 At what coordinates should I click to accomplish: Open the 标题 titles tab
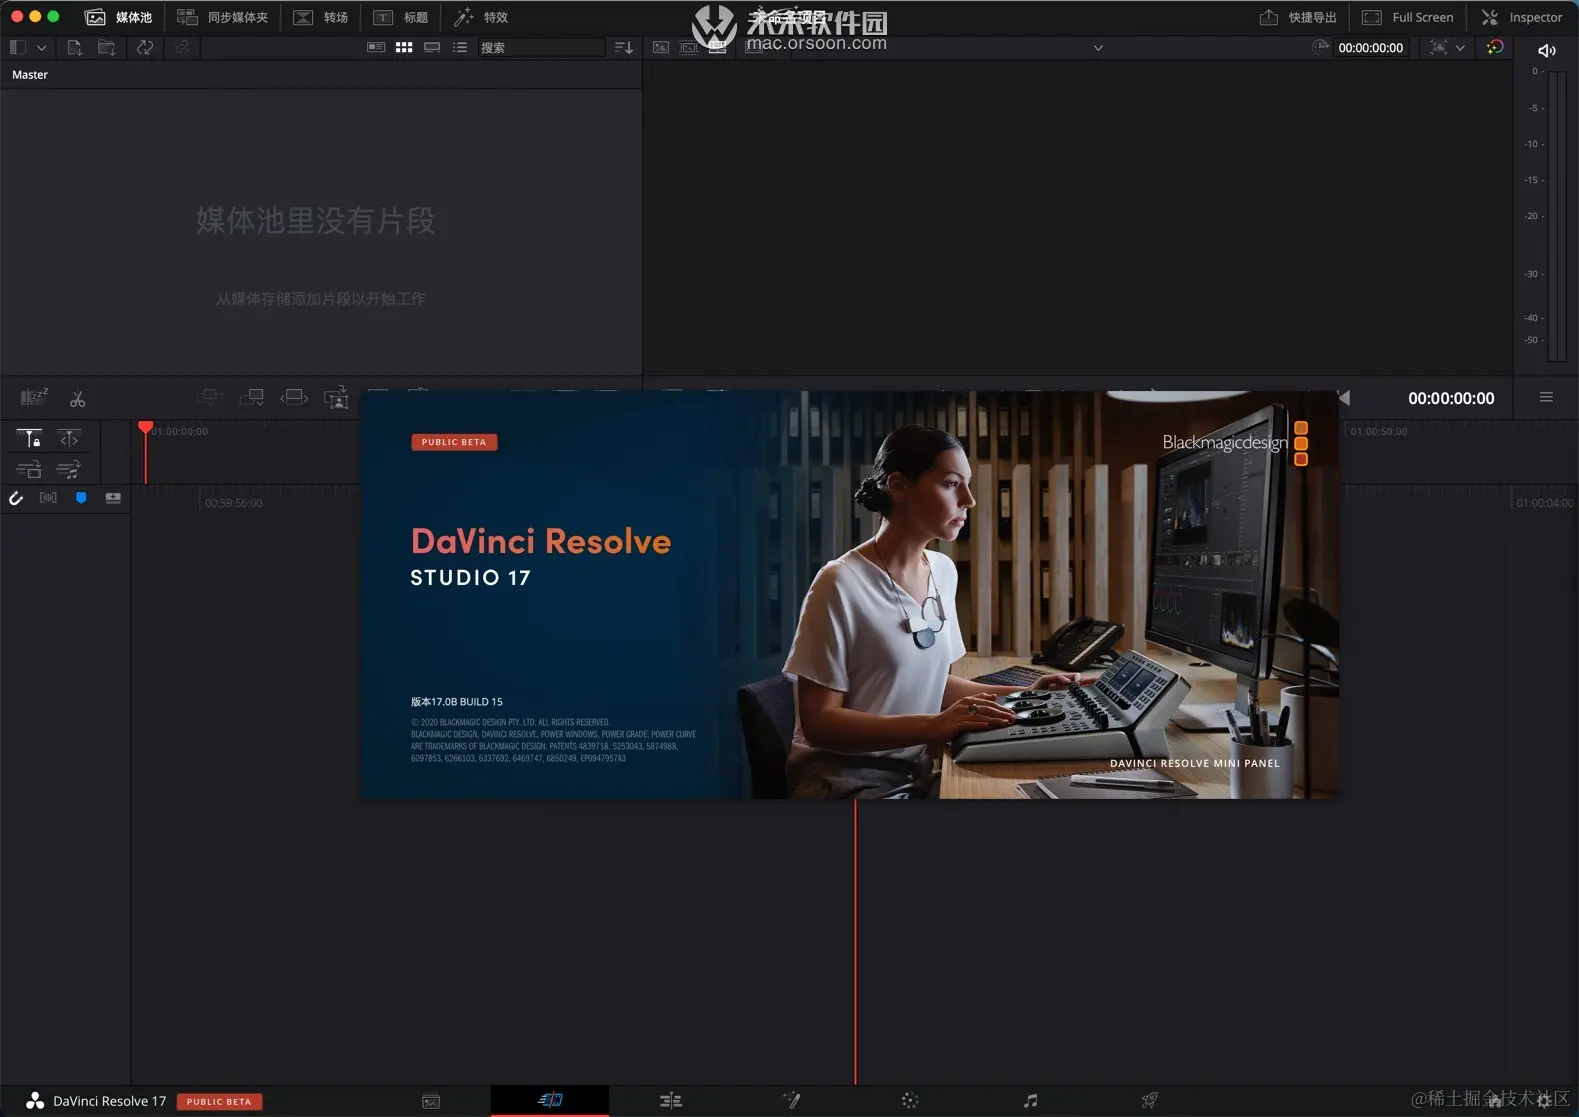point(401,17)
